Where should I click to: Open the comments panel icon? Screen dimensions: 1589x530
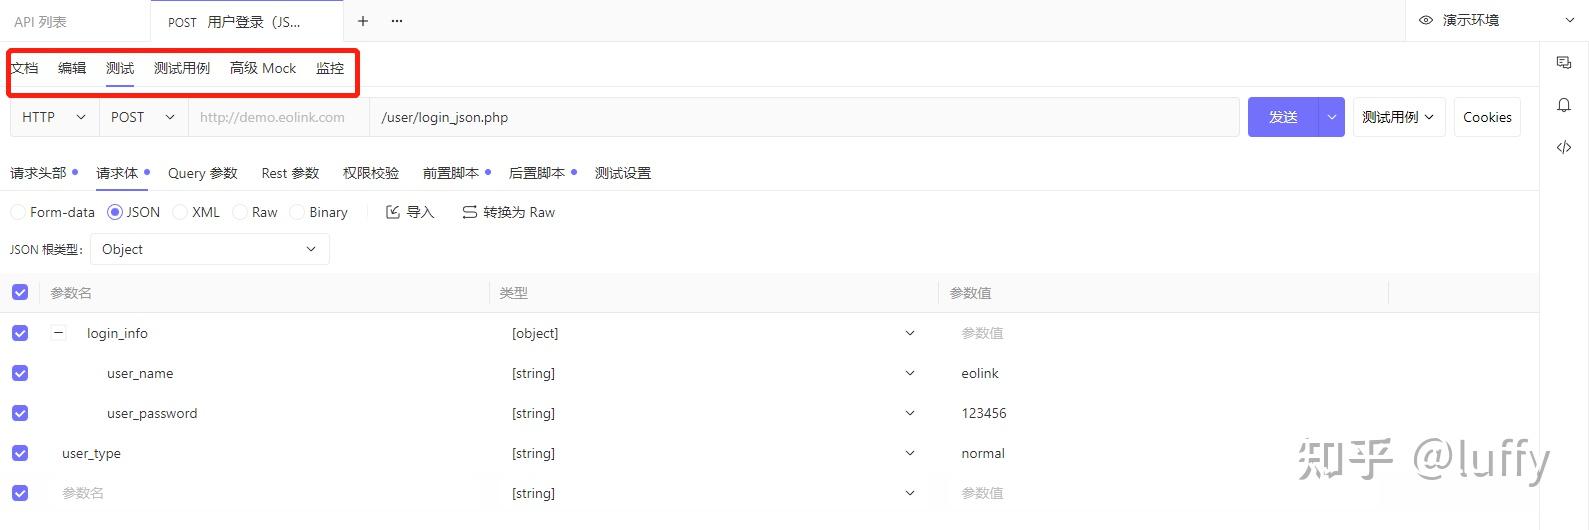pos(1564,62)
